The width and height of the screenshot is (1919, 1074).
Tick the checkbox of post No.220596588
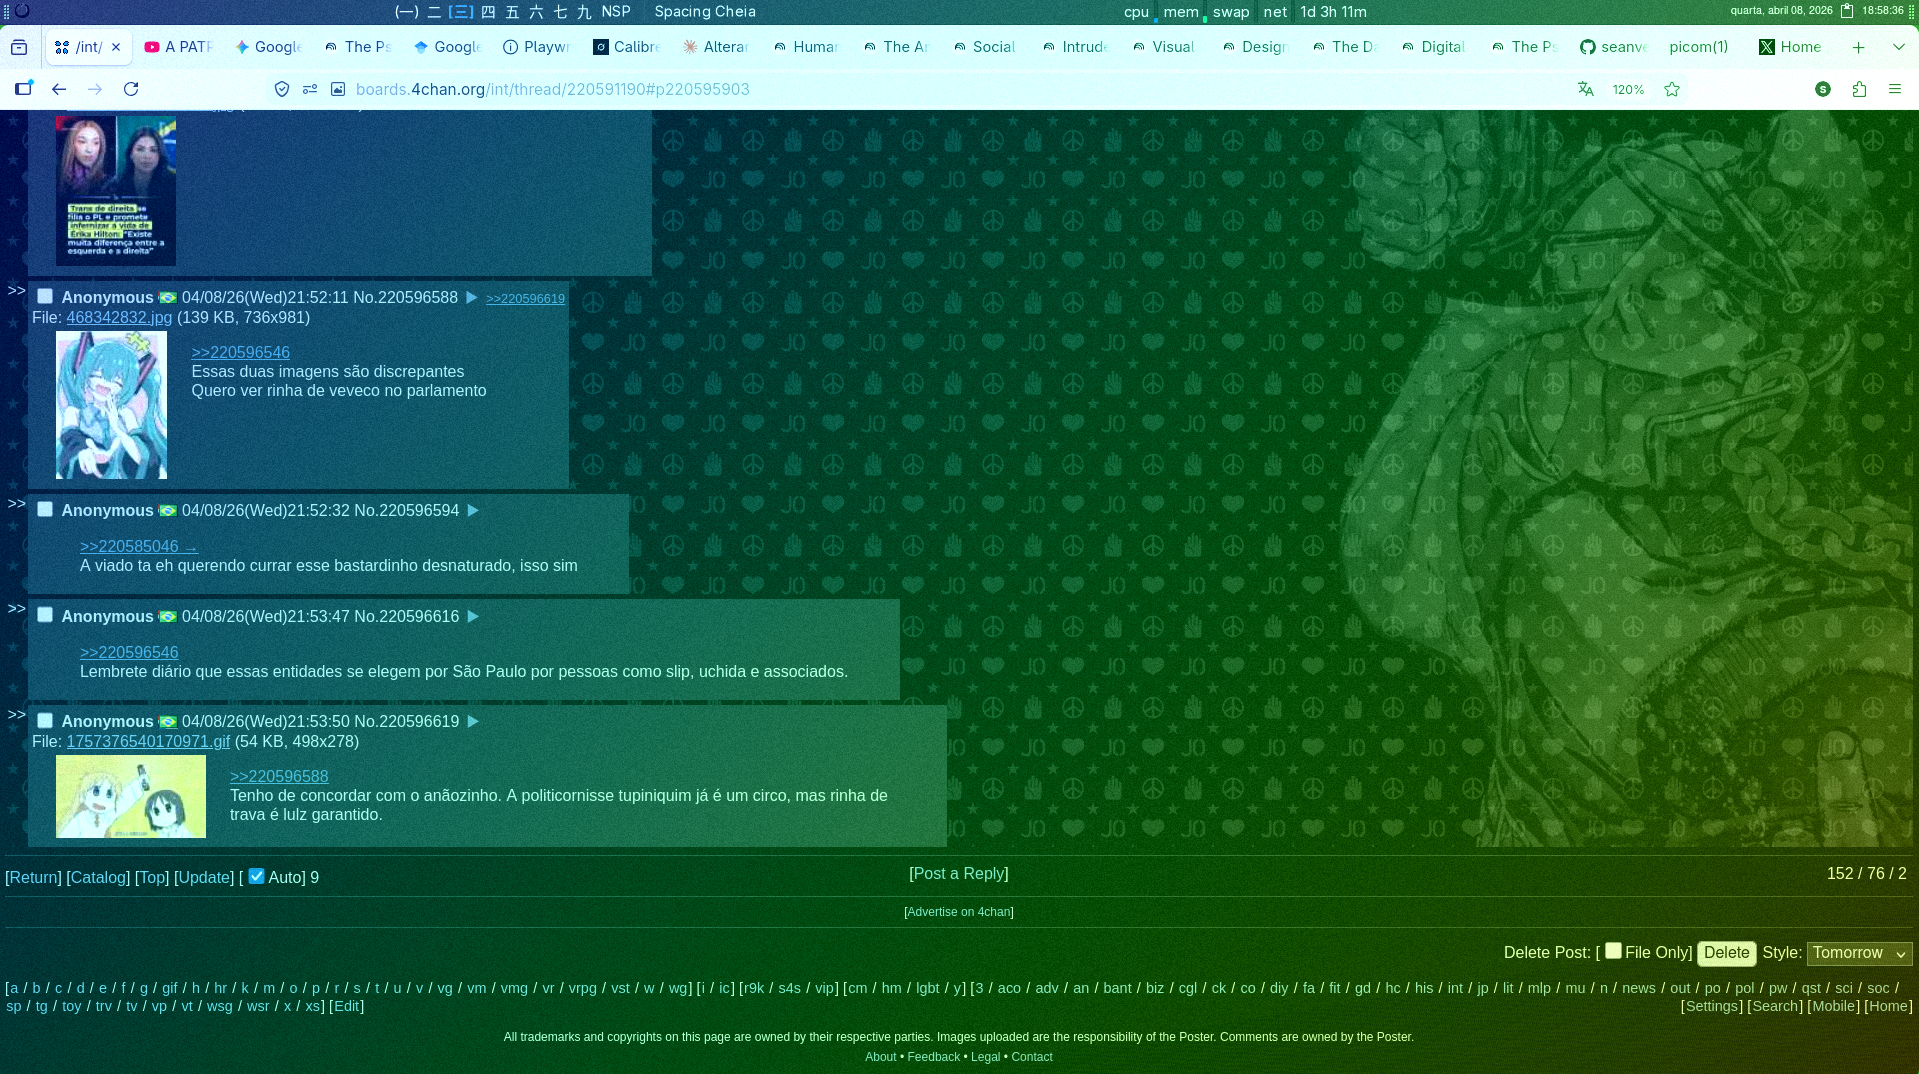tap(45, 296)
